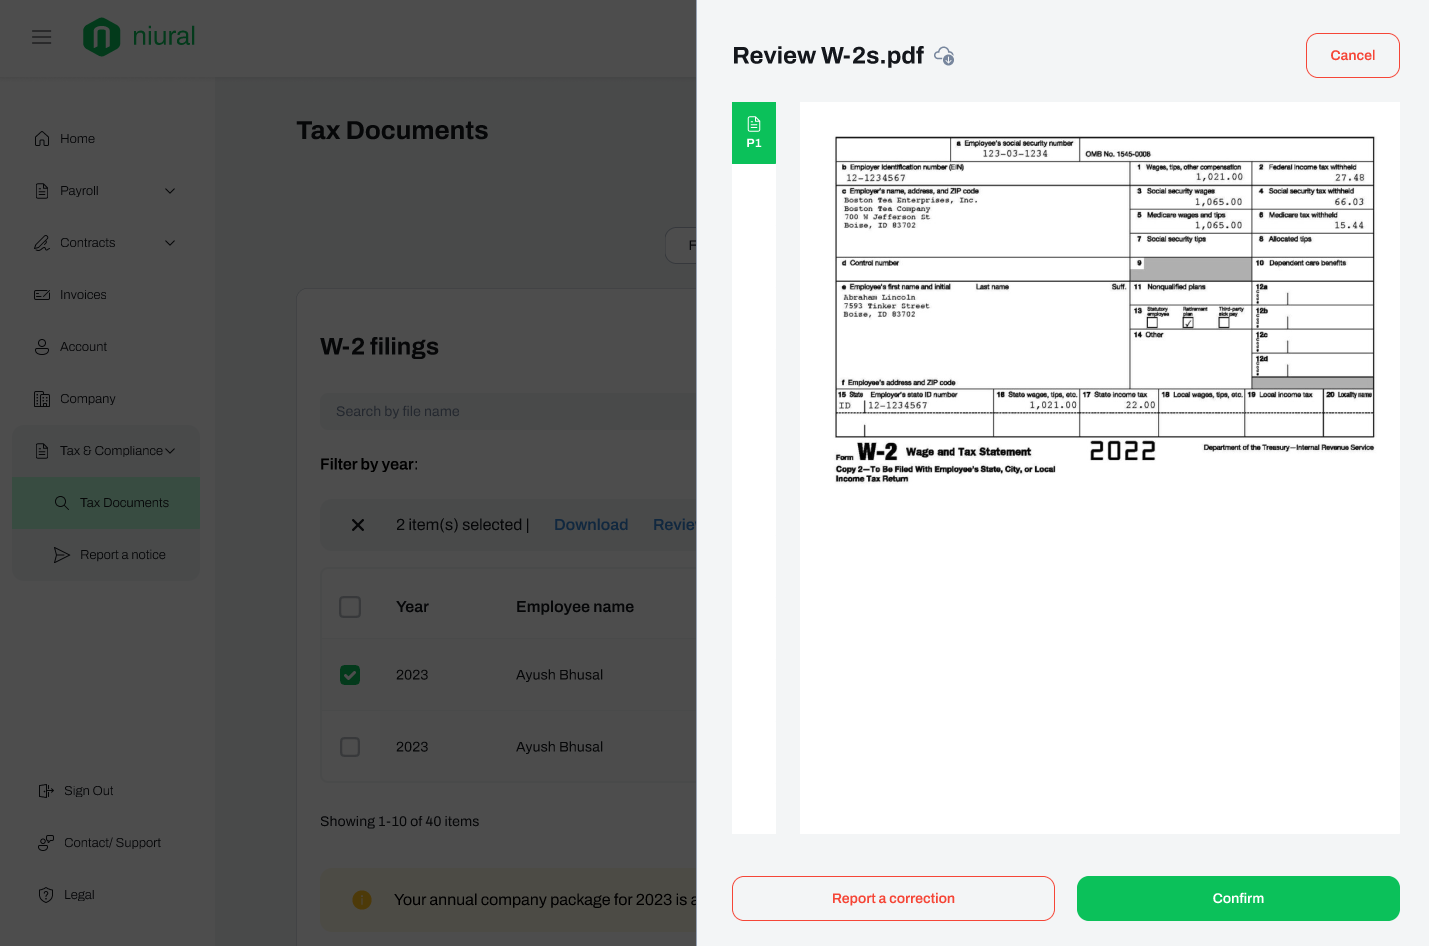The width and height of the screenshot is (1429, 946).
Task: Toggle the select-all header checkbox
Action: click(350, 607)
